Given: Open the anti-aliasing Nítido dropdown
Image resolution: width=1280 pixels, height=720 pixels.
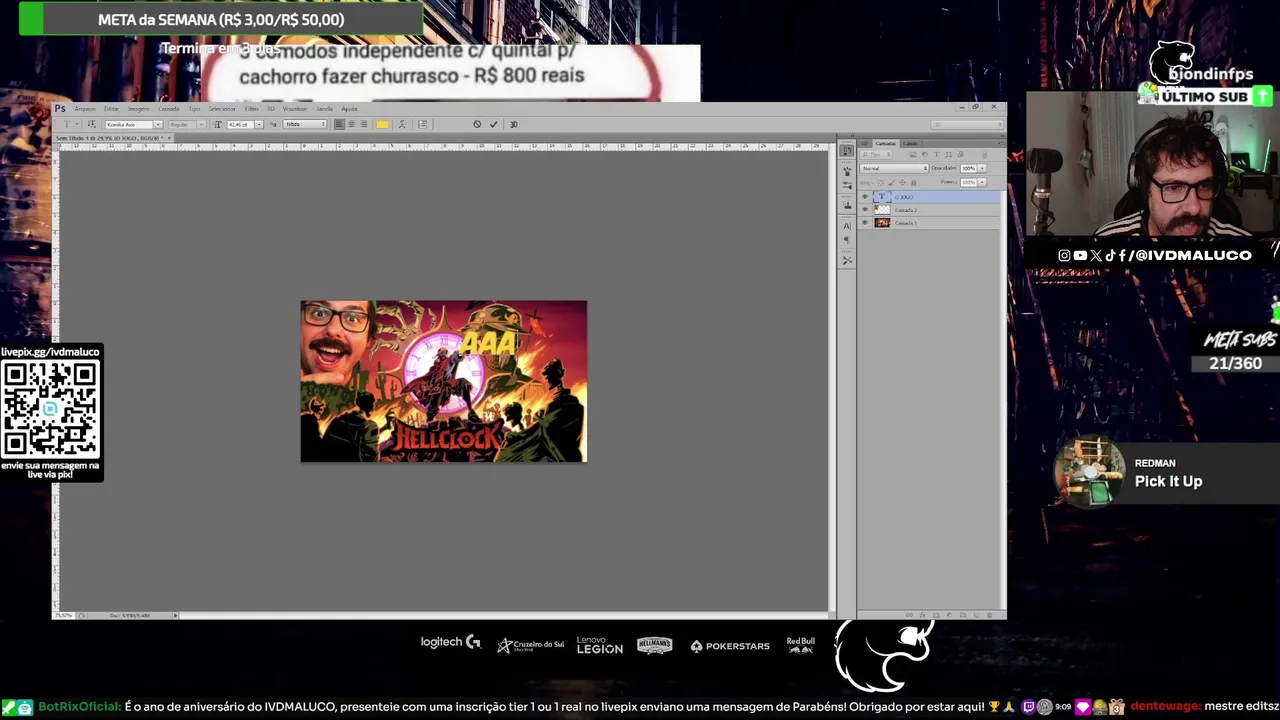Looking at the screenshot, I should (x=305, y=124).
